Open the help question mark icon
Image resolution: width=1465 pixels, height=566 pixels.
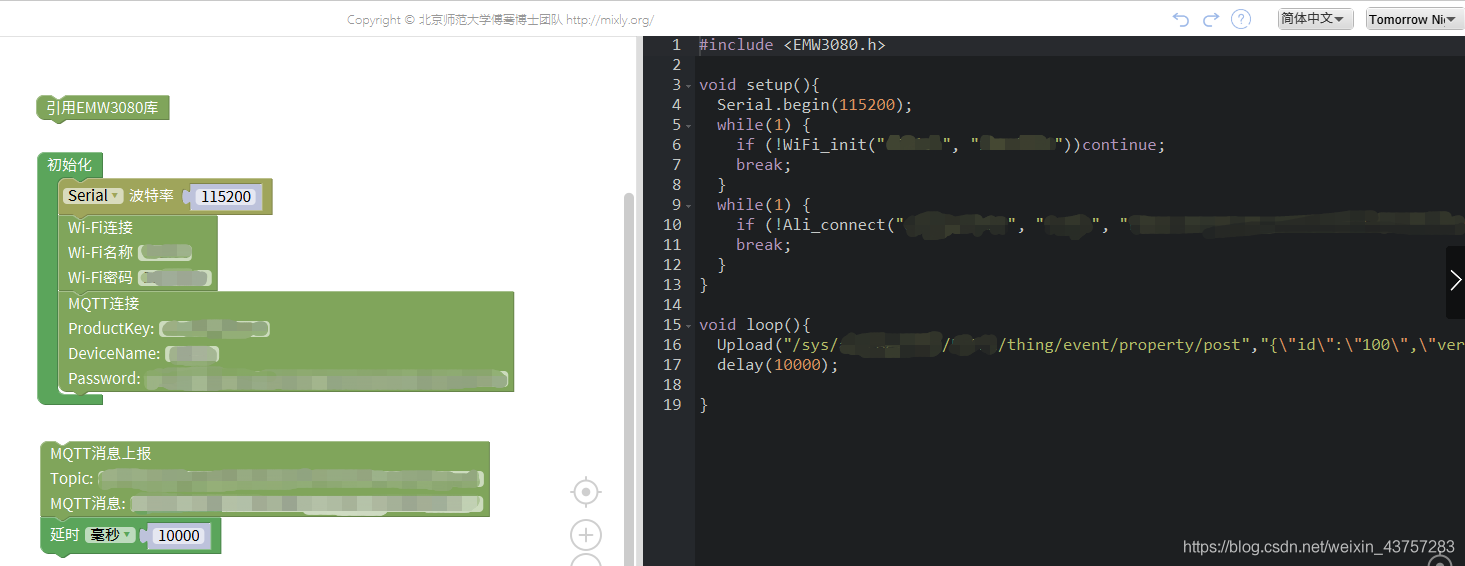coord(1241,19)
